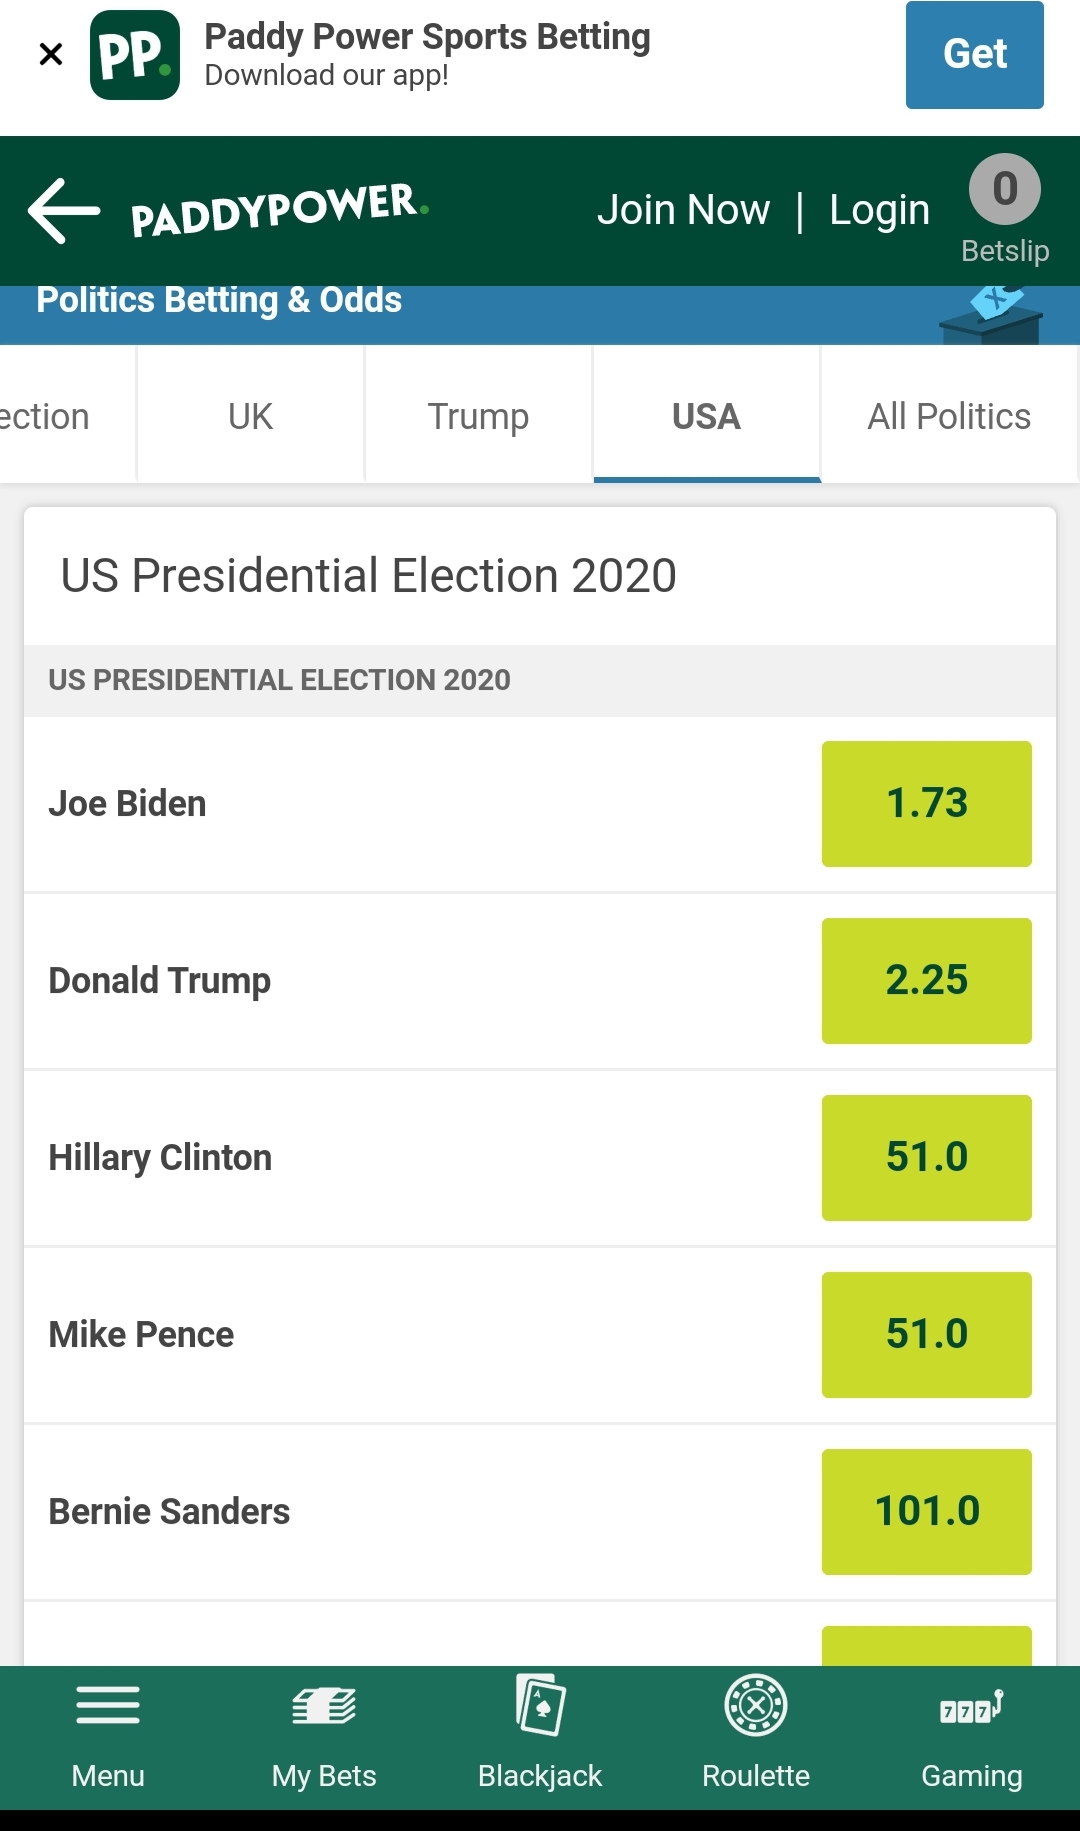Select Bernie Sanders odds 101.0
This screenshot has width=1080, height=1831.
(927, 1512)
